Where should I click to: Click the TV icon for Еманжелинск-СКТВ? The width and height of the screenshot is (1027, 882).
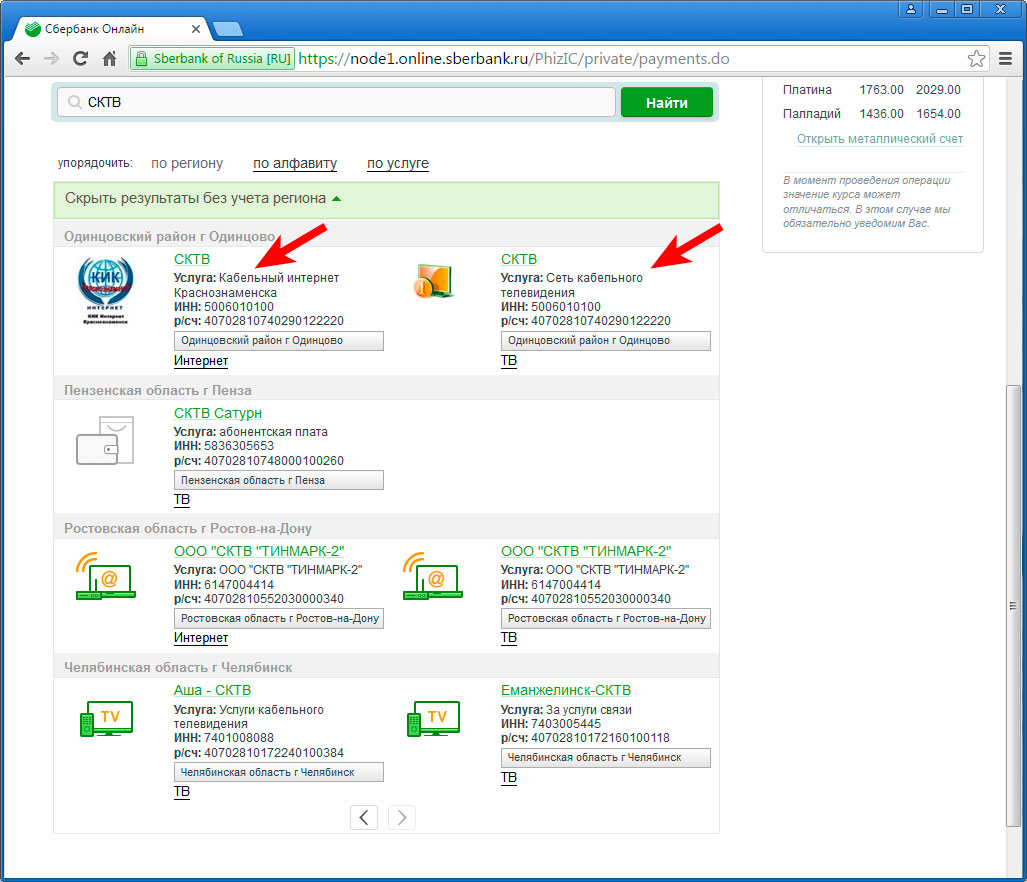click(433, 719)
